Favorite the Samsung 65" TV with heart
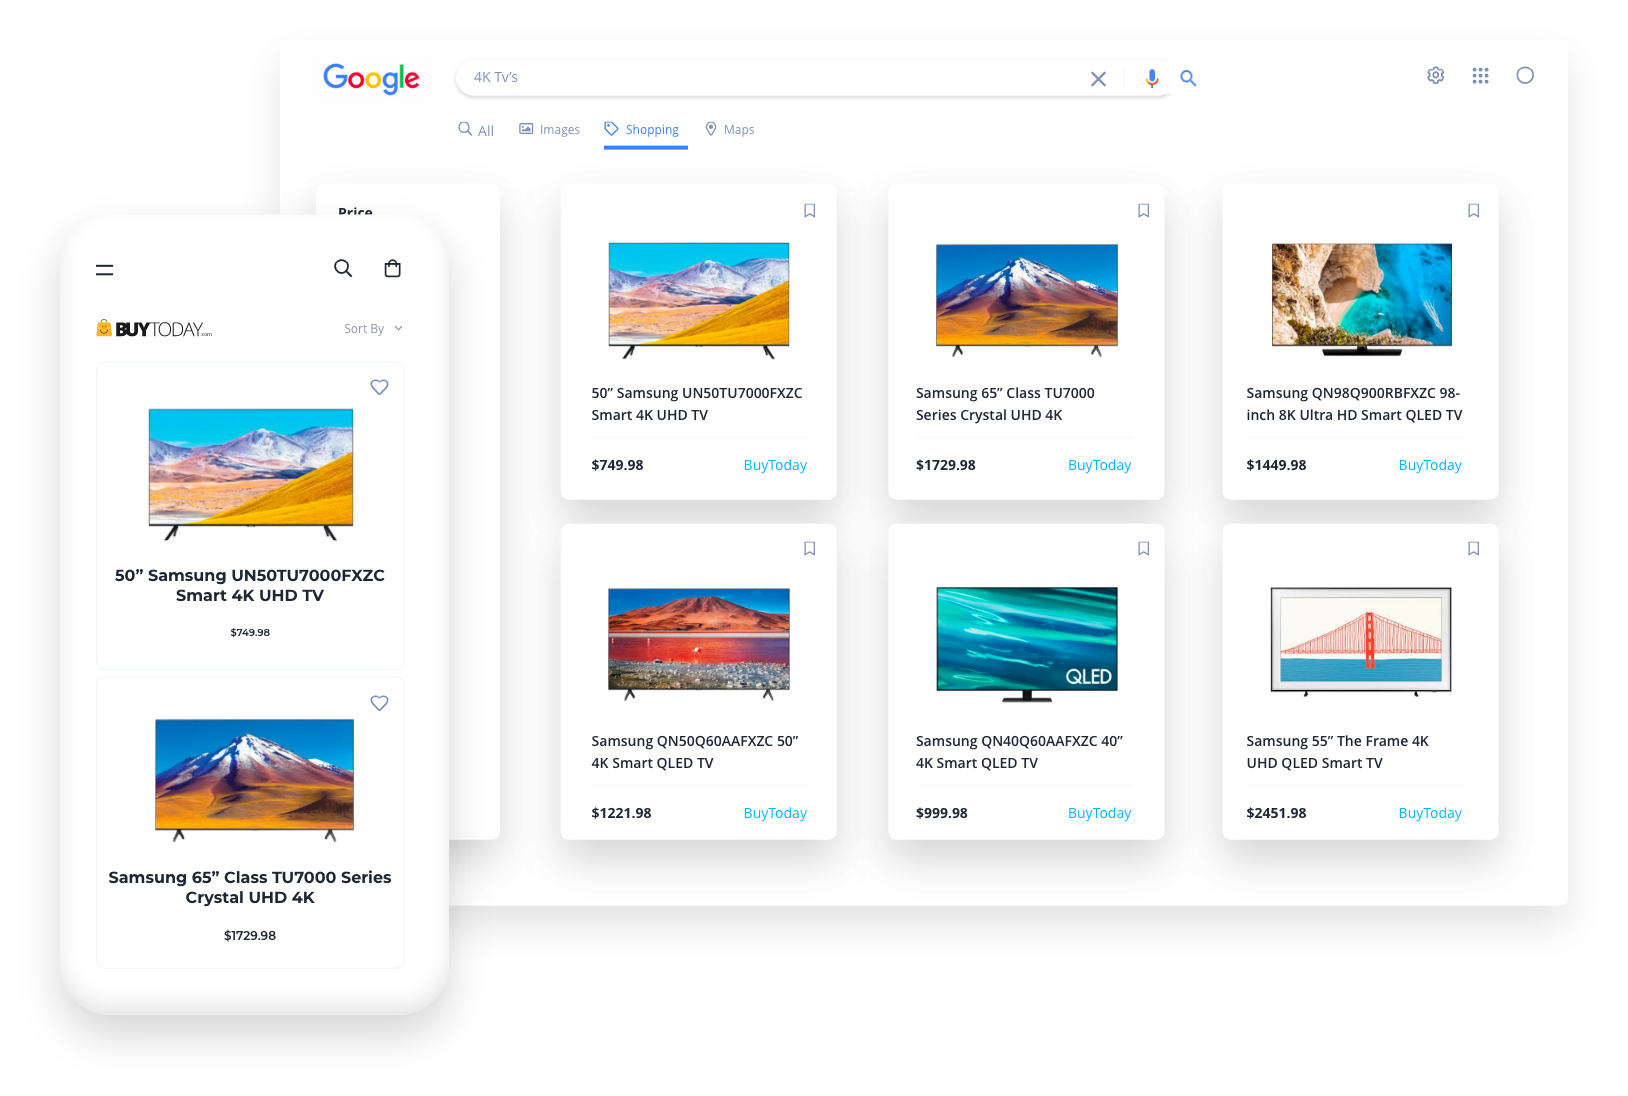 [379, 703]
